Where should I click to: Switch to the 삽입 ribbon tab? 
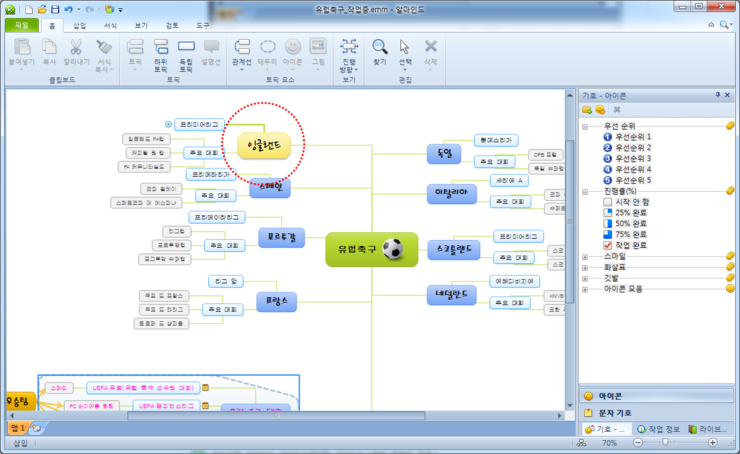point(80,24)
